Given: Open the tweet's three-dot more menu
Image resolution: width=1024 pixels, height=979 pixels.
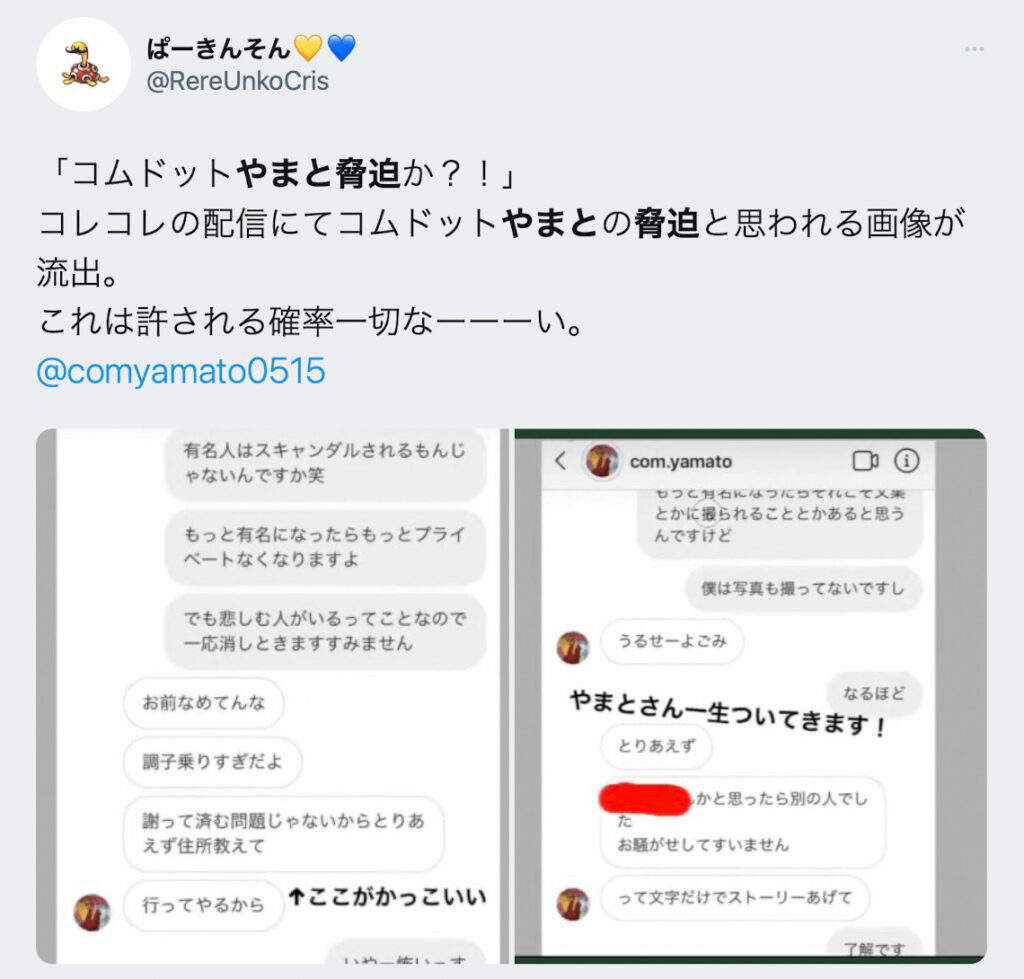Looking at the screenshot, I should coord(974,49).
